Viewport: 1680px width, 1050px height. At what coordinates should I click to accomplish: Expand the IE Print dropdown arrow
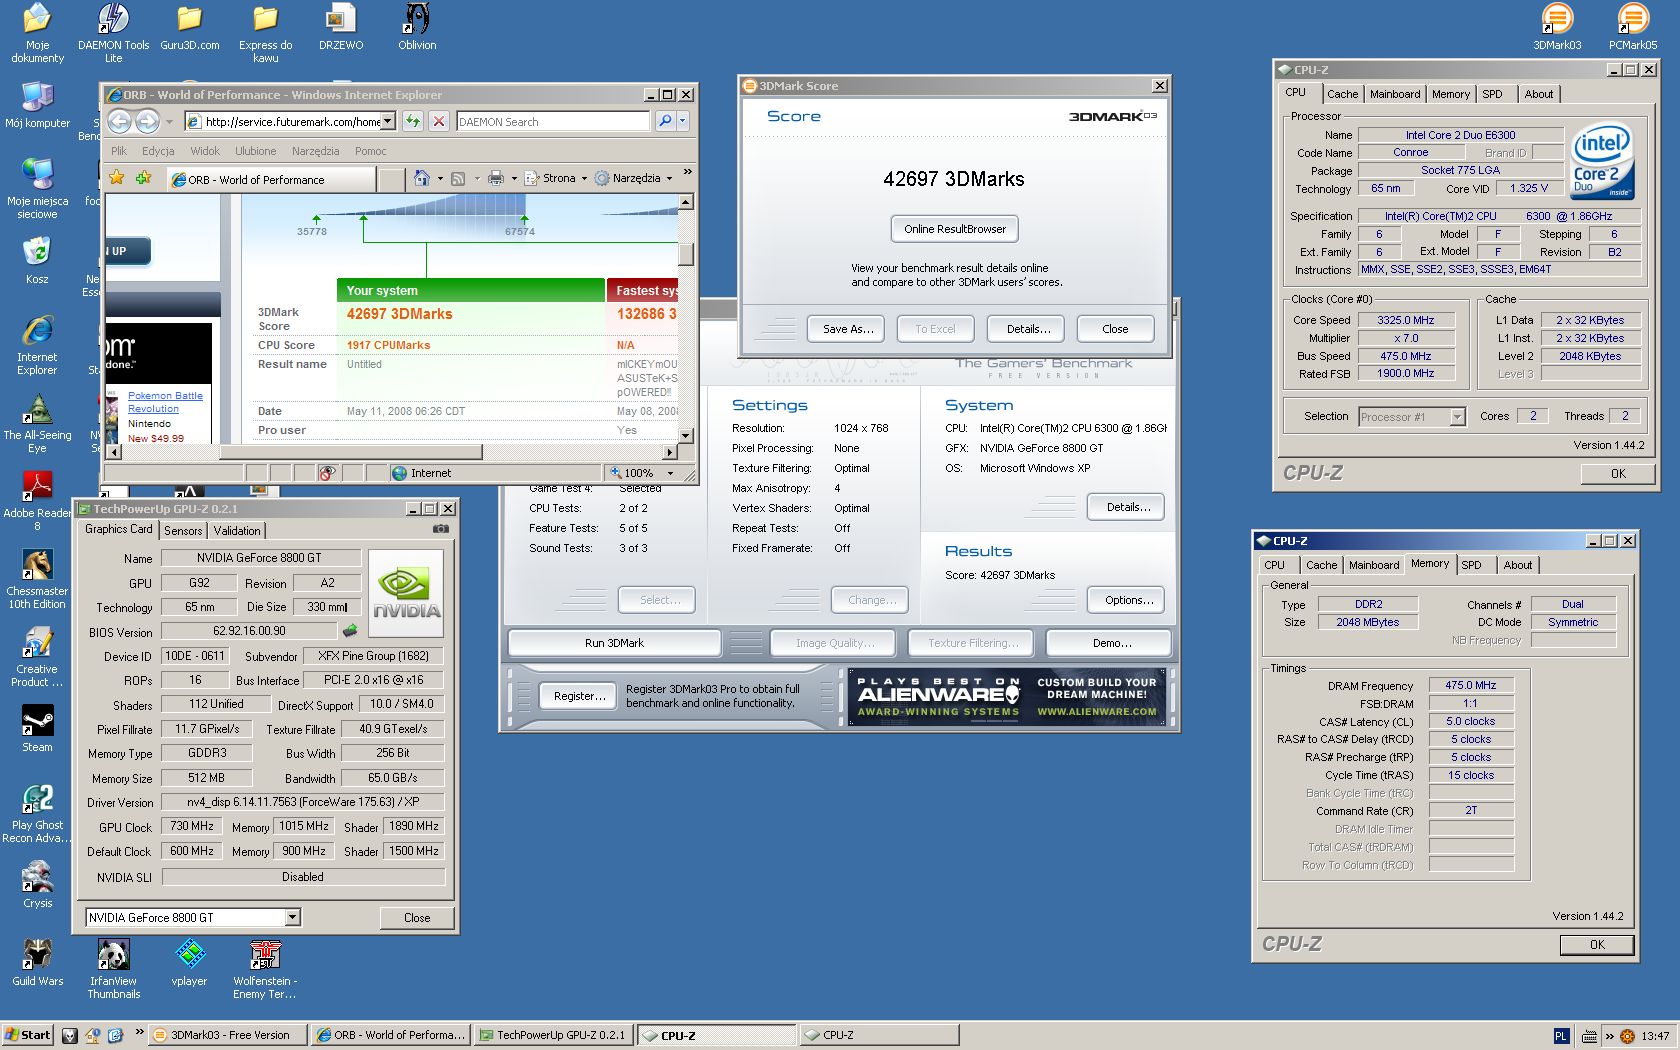point(514,178)
